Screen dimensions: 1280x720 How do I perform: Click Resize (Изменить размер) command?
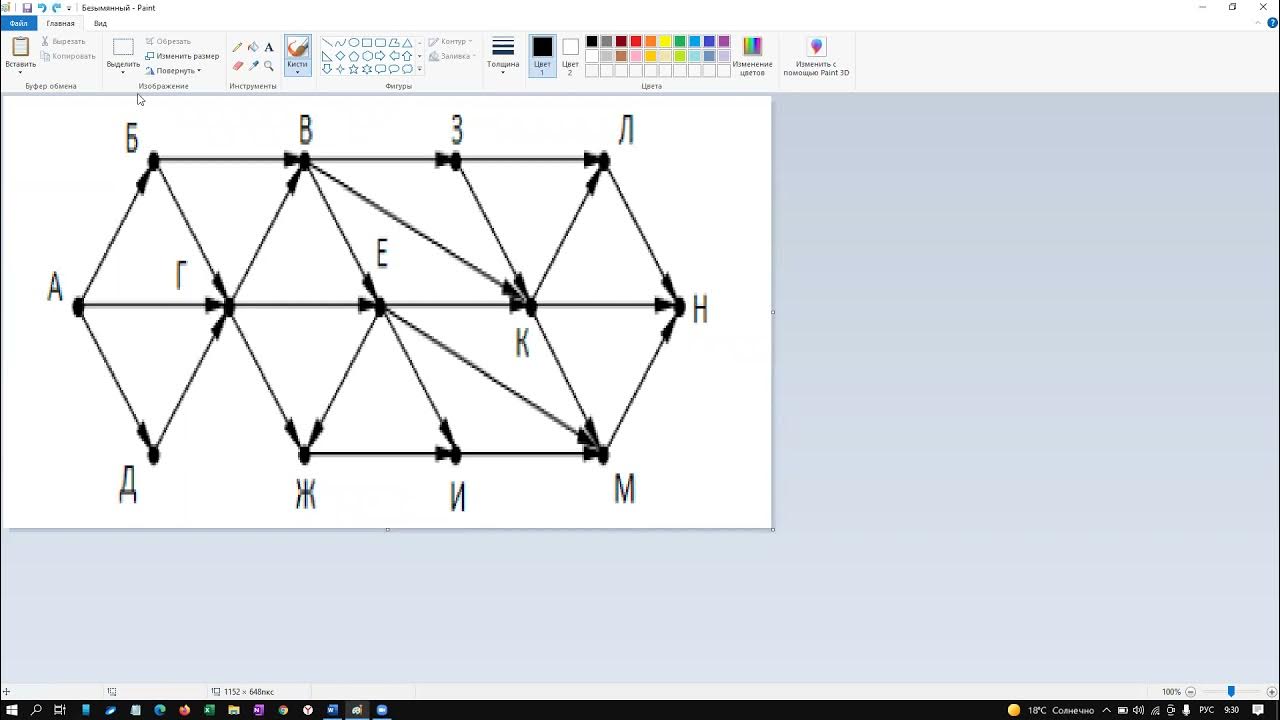182,56
